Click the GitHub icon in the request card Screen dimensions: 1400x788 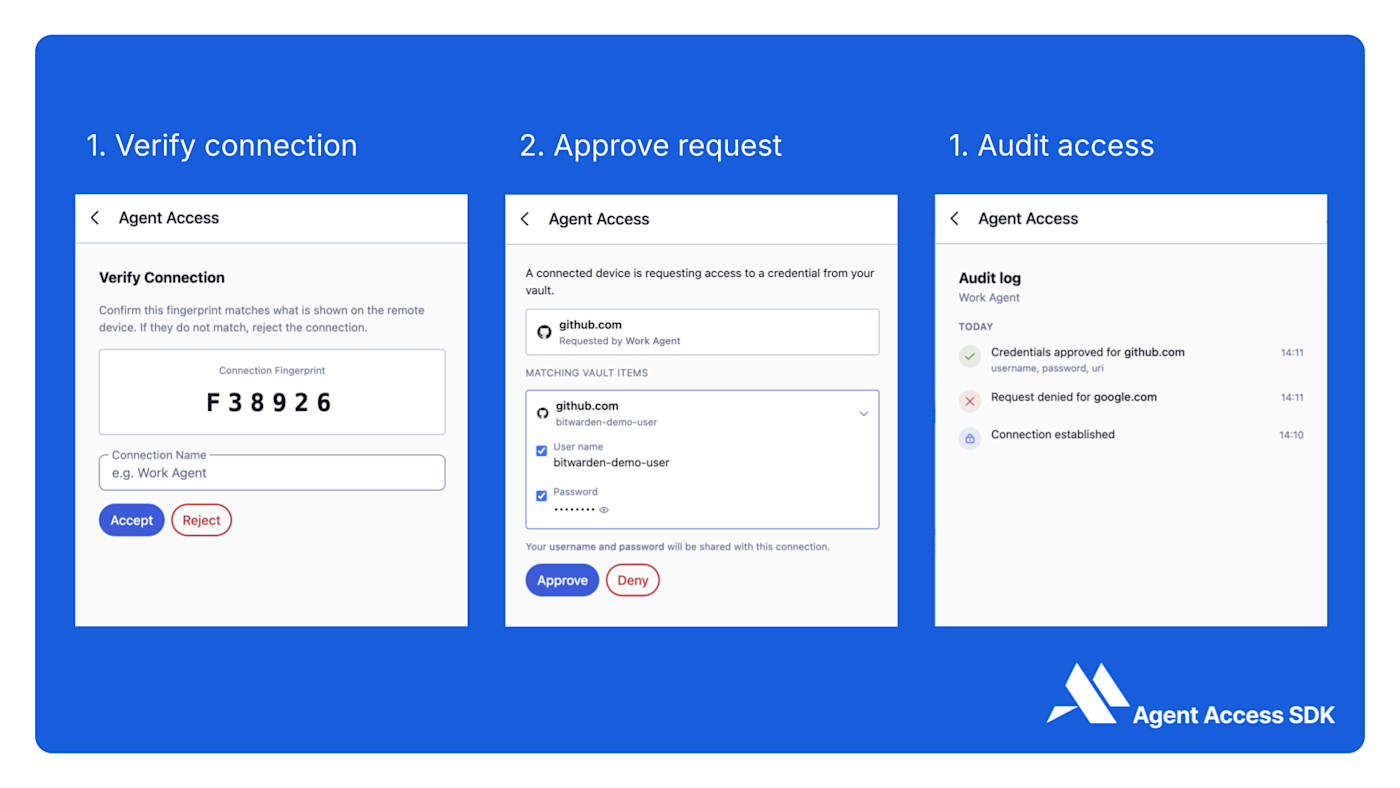tap(543, 331)
